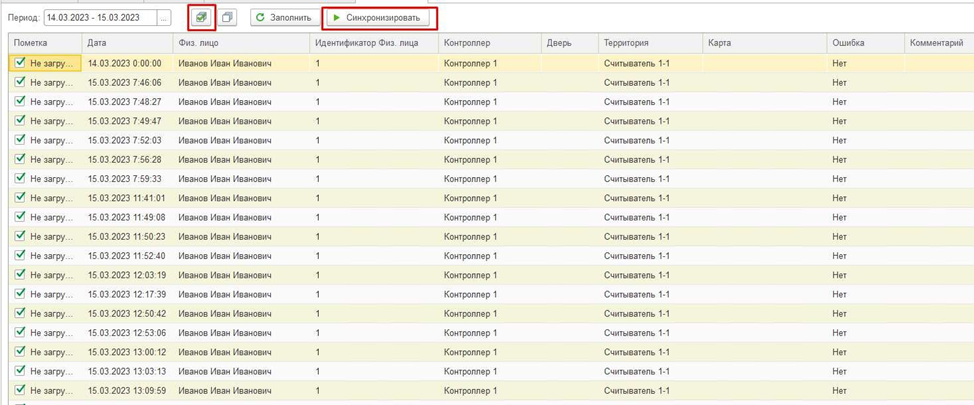Toggle checkbox for row 15.03.2023 7:46:06
The image size is (974, 405).
[x=20, y=82]
